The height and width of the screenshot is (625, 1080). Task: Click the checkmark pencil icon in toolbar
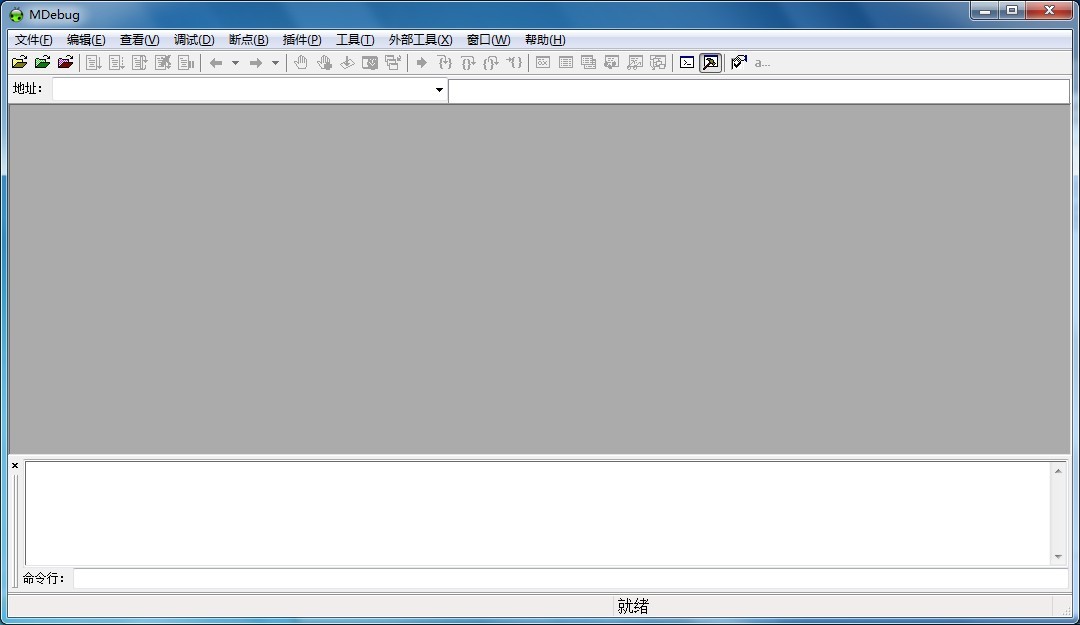point(739,63)
